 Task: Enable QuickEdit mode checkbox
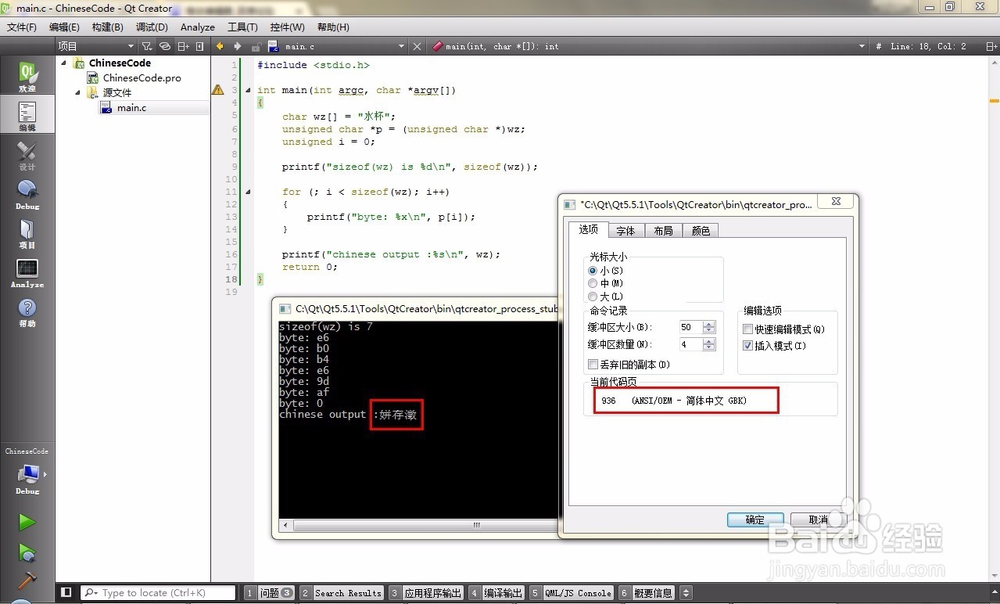pyautogui.click(x=747, y=329)
